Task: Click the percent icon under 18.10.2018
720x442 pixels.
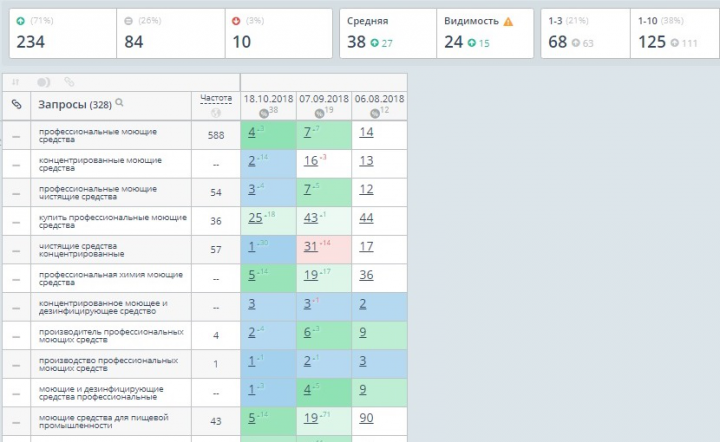Action: (264, 113)
